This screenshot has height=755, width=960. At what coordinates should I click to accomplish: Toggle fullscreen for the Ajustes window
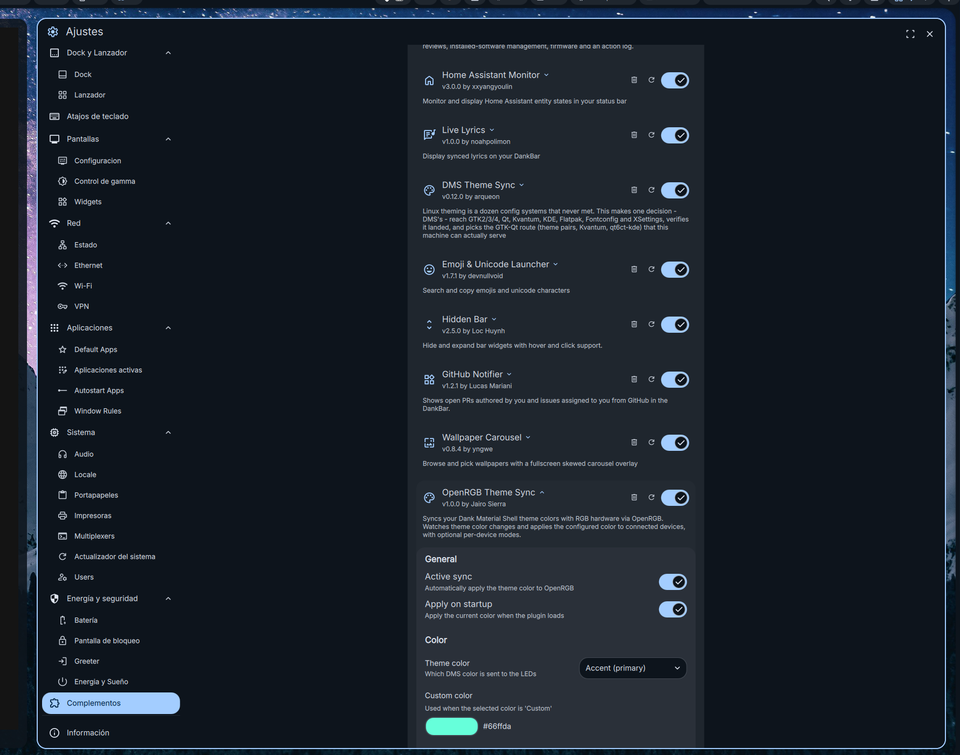click(x=910, y=34)
